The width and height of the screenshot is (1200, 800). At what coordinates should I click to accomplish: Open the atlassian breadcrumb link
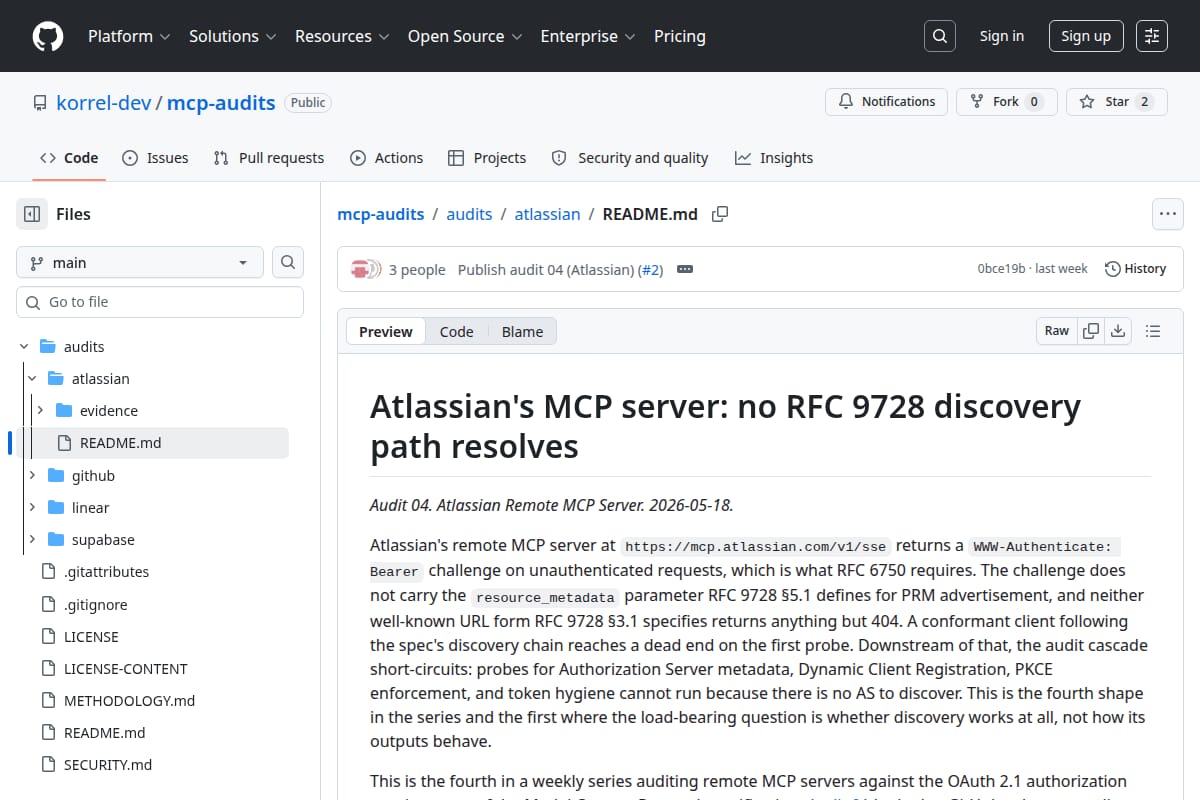(x=547, y=214)
